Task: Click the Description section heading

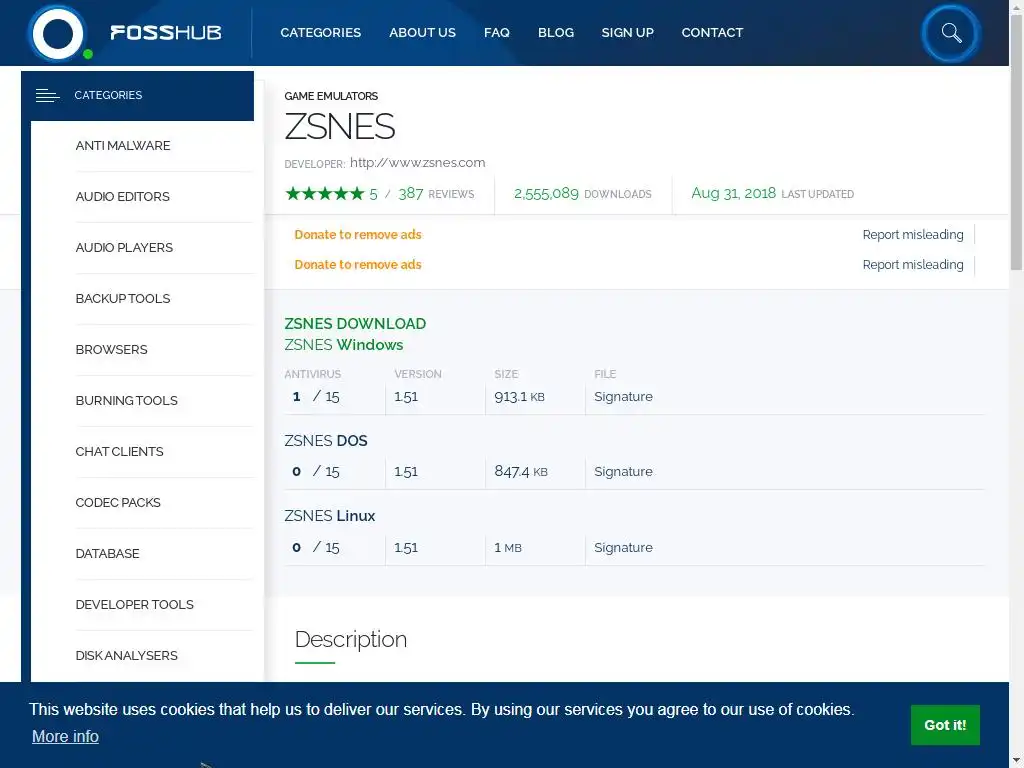Action: [x=351, y=639]
